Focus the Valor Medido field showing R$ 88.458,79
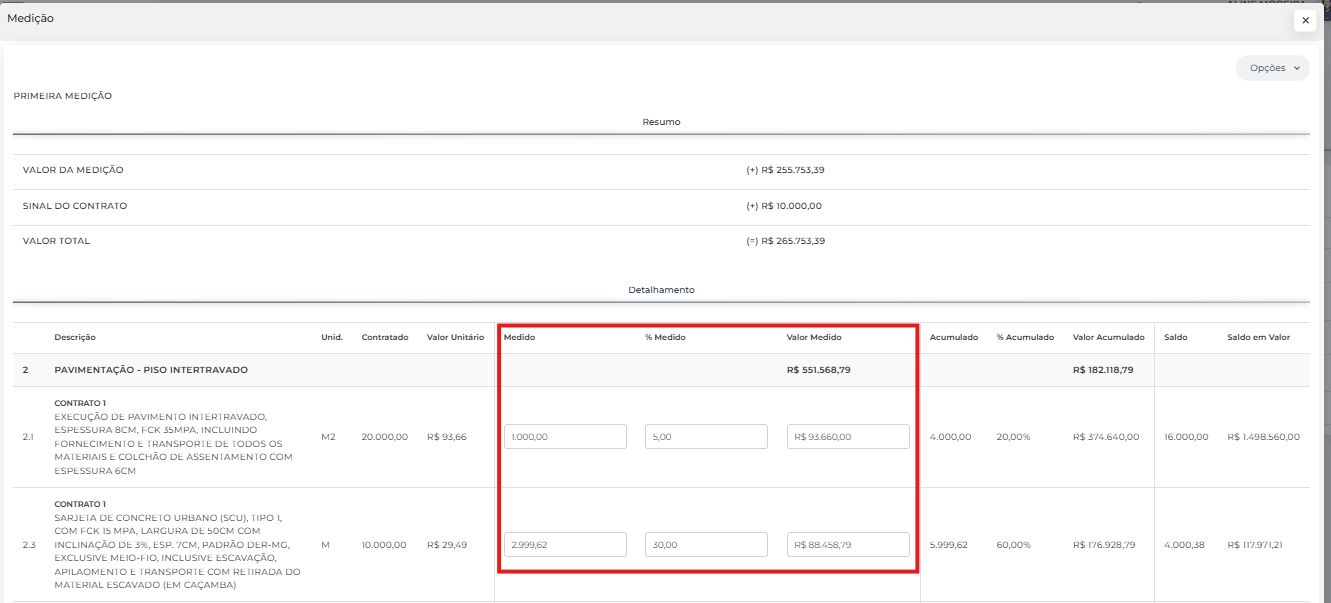Image resolution: width=1331 pixels, height=603 pixels. tap(848, 545)
